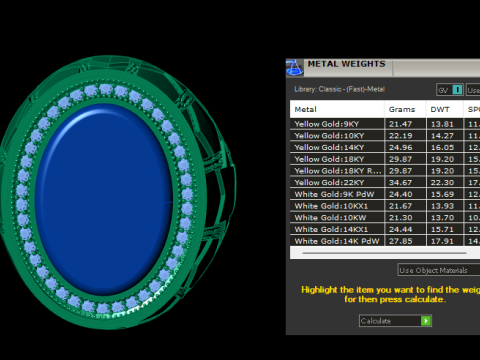Click the green Calculate arrow icon
The height and width of the screenshot is (360, 480).
[x=426, y=321]
